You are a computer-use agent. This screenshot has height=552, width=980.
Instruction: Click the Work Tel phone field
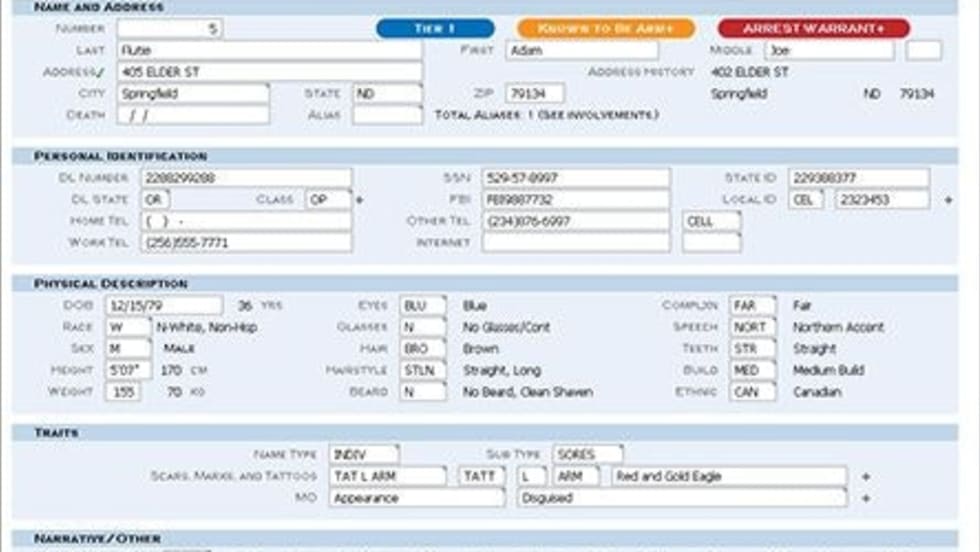pyautogui.click(x=246, y=243)
